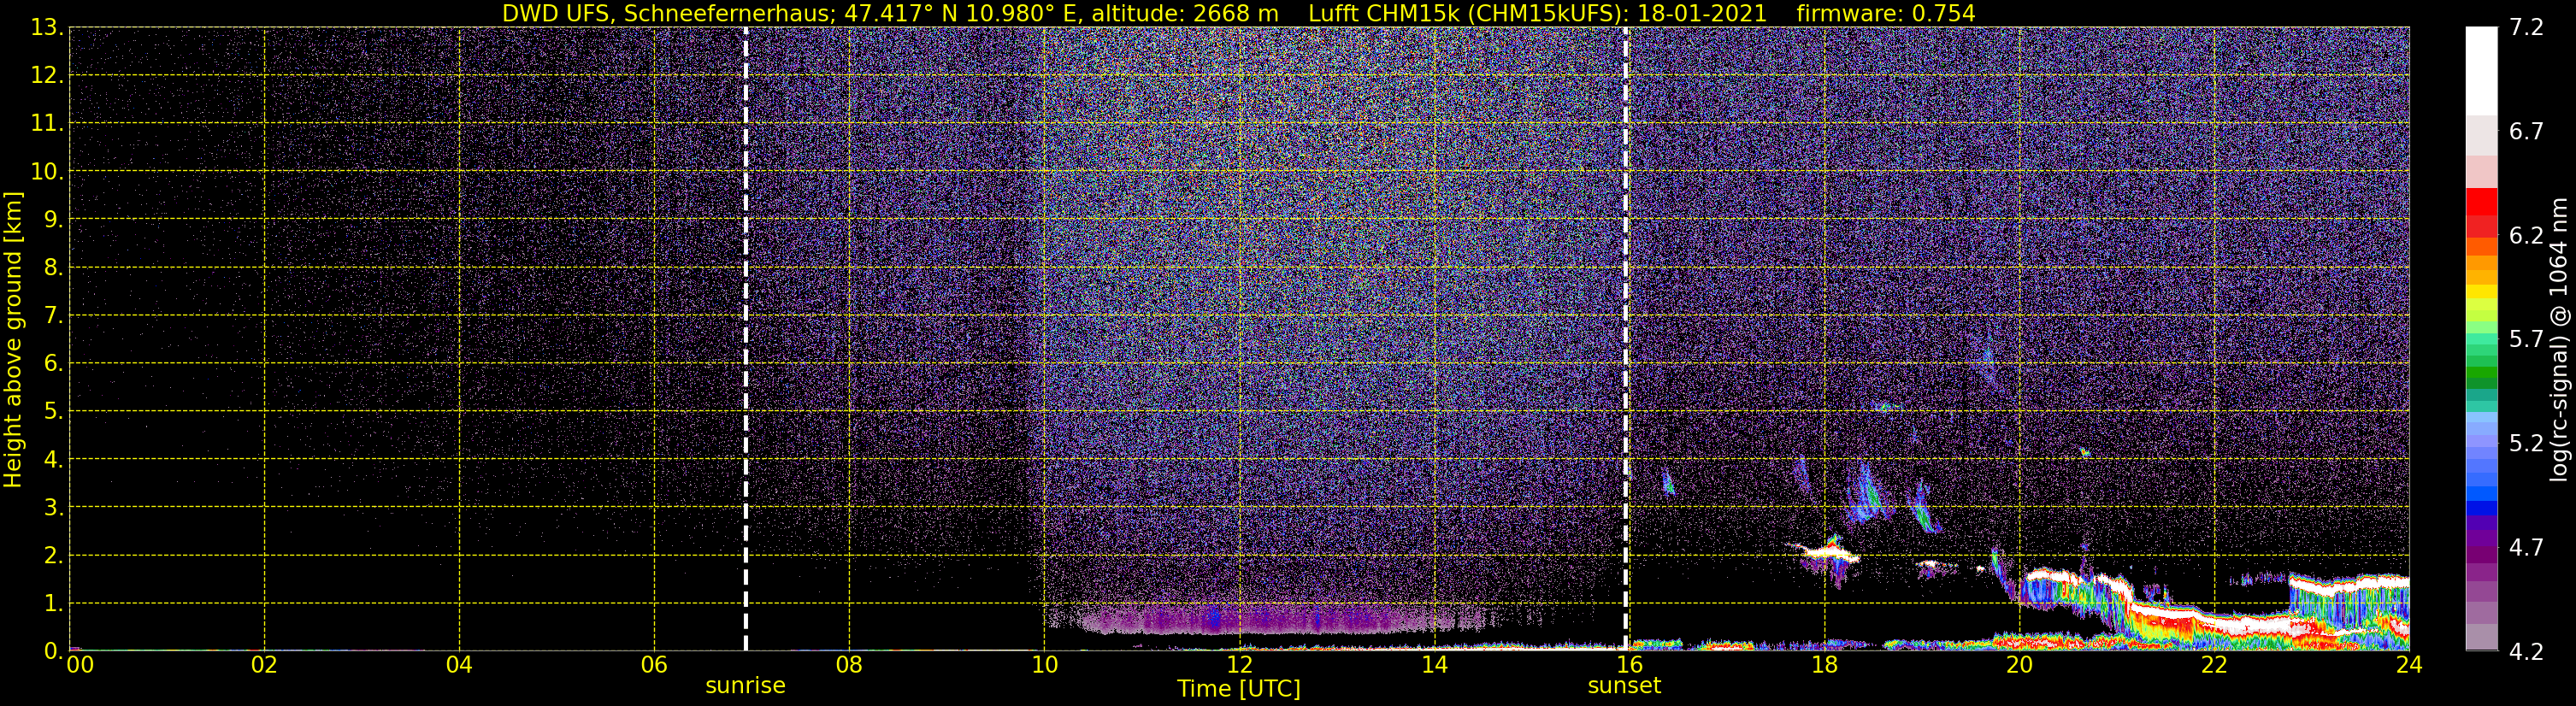Image resolution: width=2576 pixels, height=706 pixels.
Task: Click the height axis tick label 1
Action: tap(52, 603)
